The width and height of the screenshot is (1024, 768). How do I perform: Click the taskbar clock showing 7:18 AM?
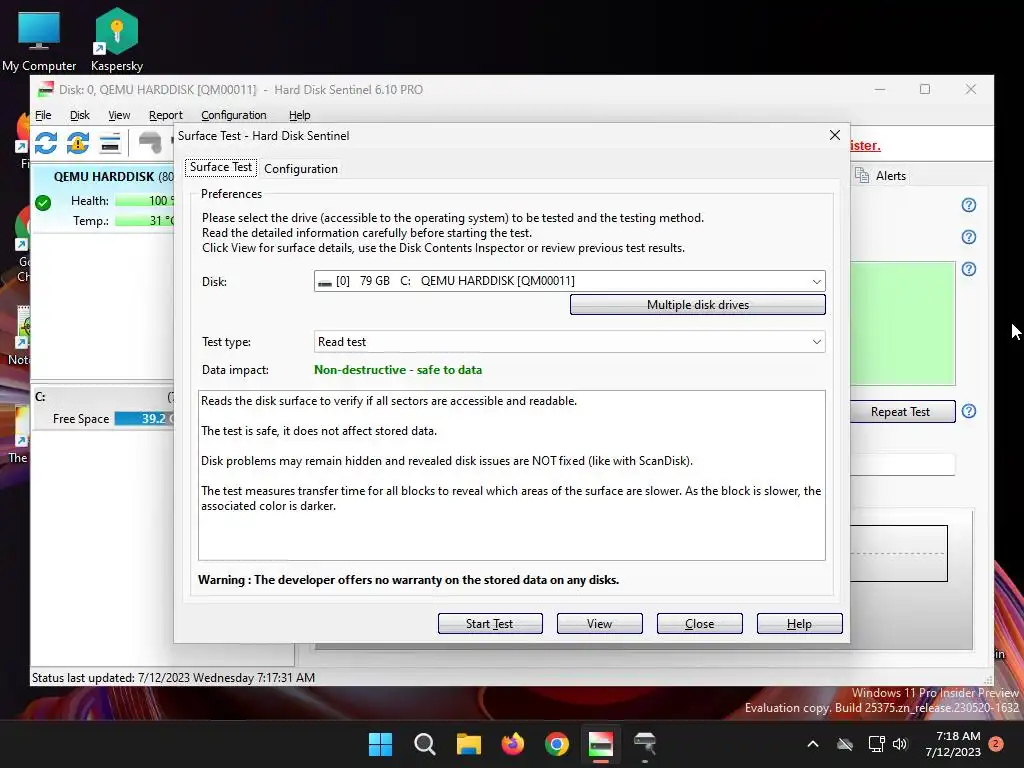(x=953, y=744)
